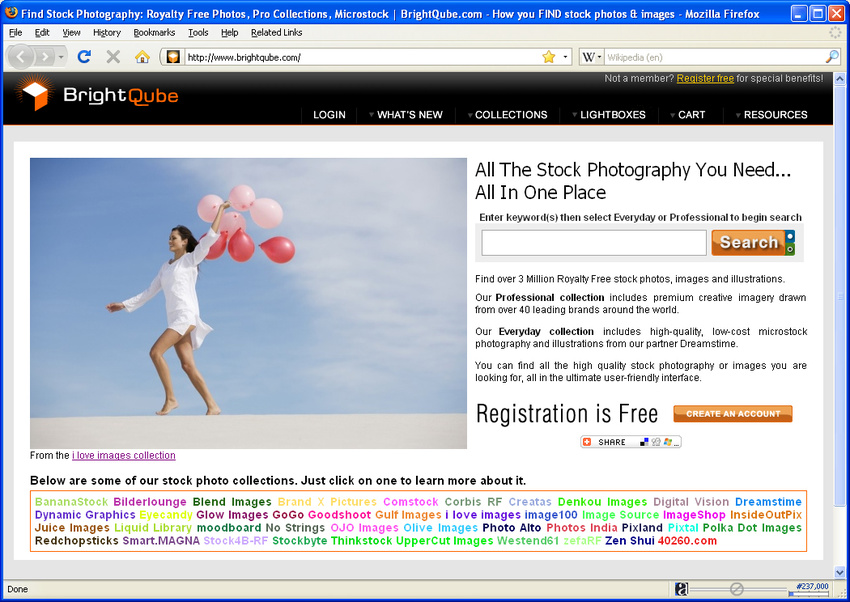Open the Related Links menu
The width and height of the screenshot is (850, 602).
click(276, 33)
